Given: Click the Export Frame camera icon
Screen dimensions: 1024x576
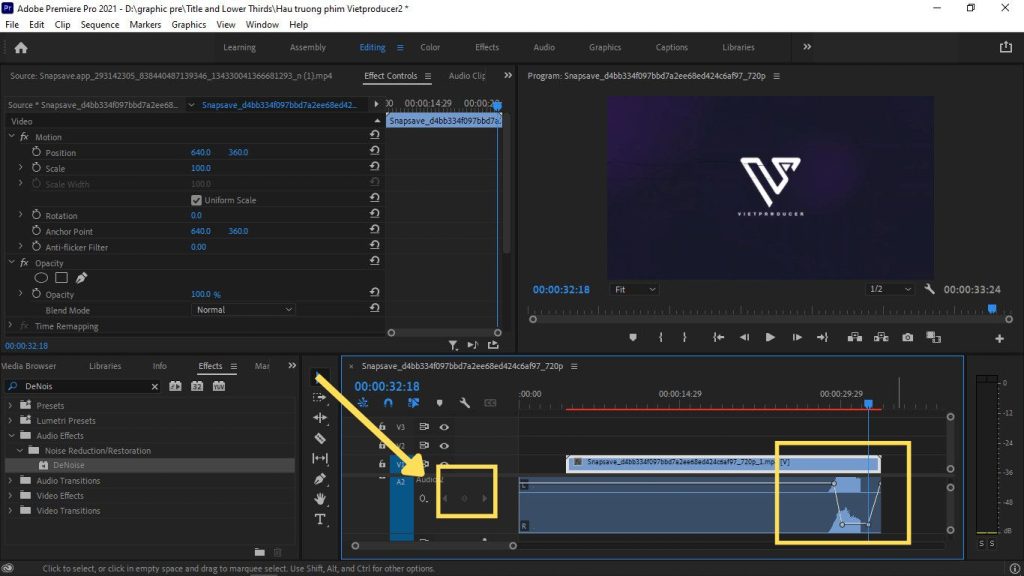Looking at the screenshot, I should click(x=907, y=338).
